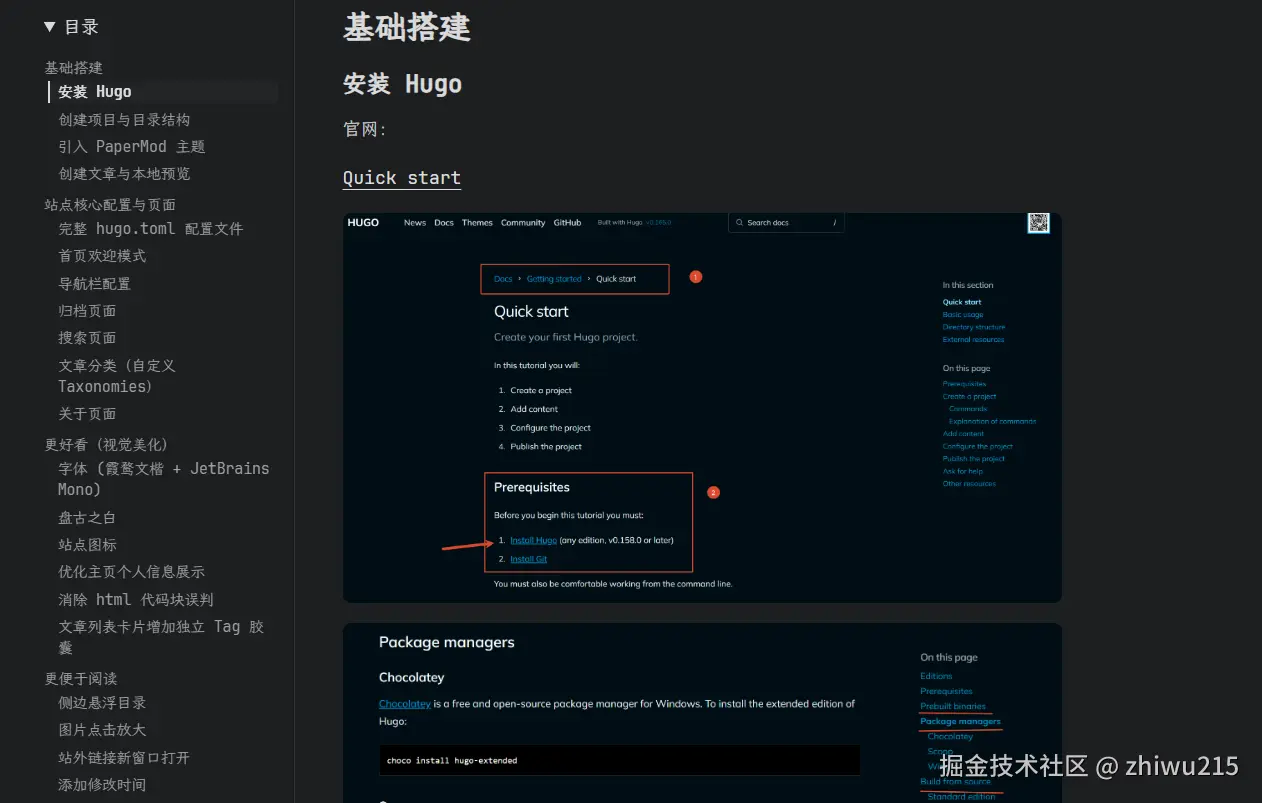1262x803 pixels.
Task: Select 优化主页个人信息展示 in the contents
Action: point(132,572)
